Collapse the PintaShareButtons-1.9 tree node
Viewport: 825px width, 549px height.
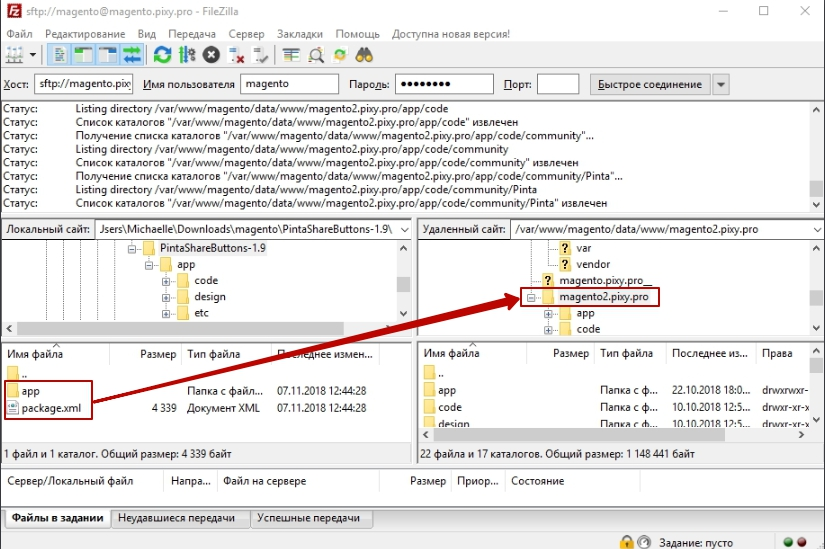pos(132,248)
